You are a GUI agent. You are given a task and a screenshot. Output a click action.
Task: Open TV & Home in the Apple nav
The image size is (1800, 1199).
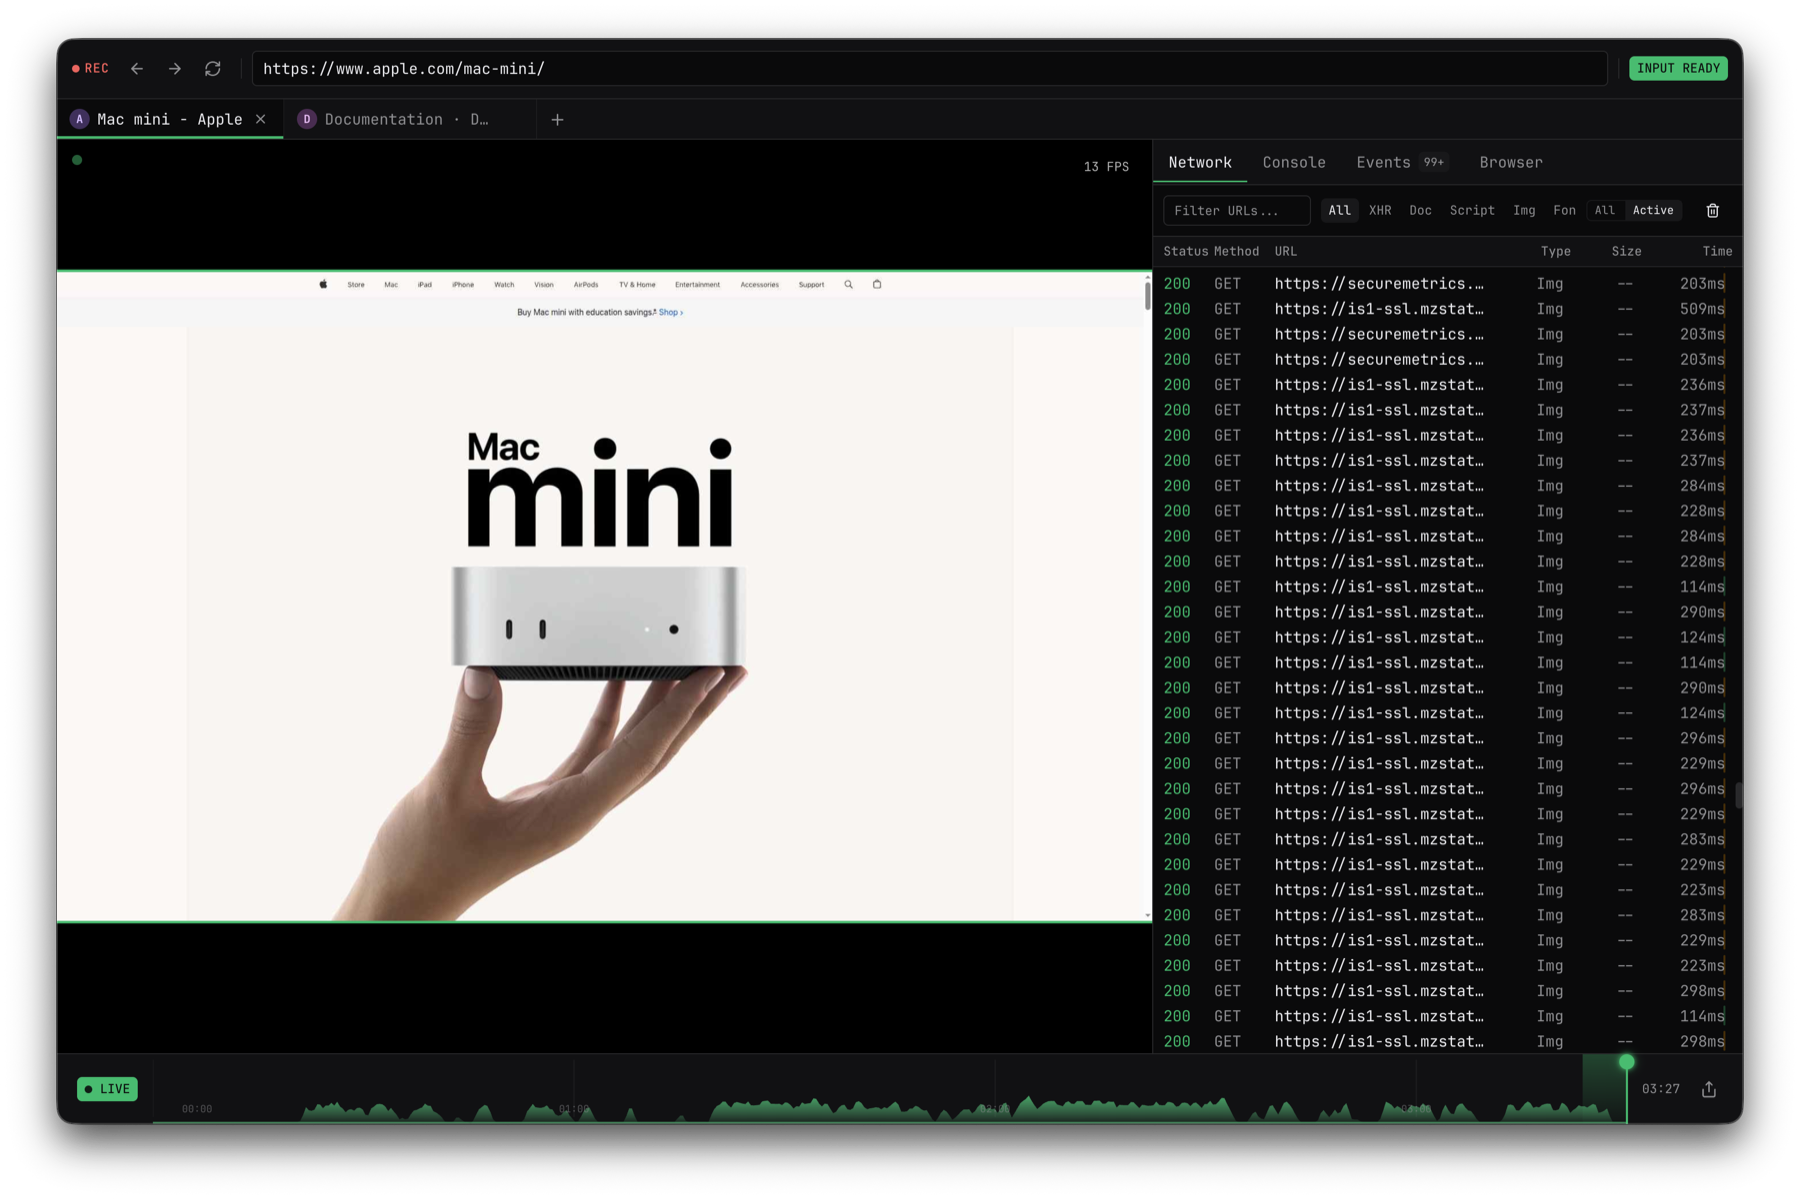tap(637, 284)
